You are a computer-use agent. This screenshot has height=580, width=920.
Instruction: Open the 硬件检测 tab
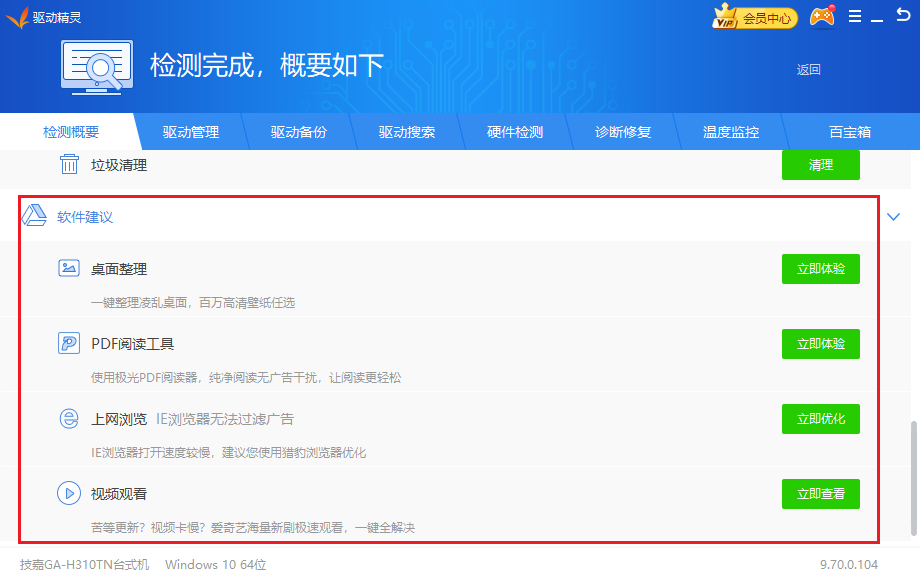point(515,132)
